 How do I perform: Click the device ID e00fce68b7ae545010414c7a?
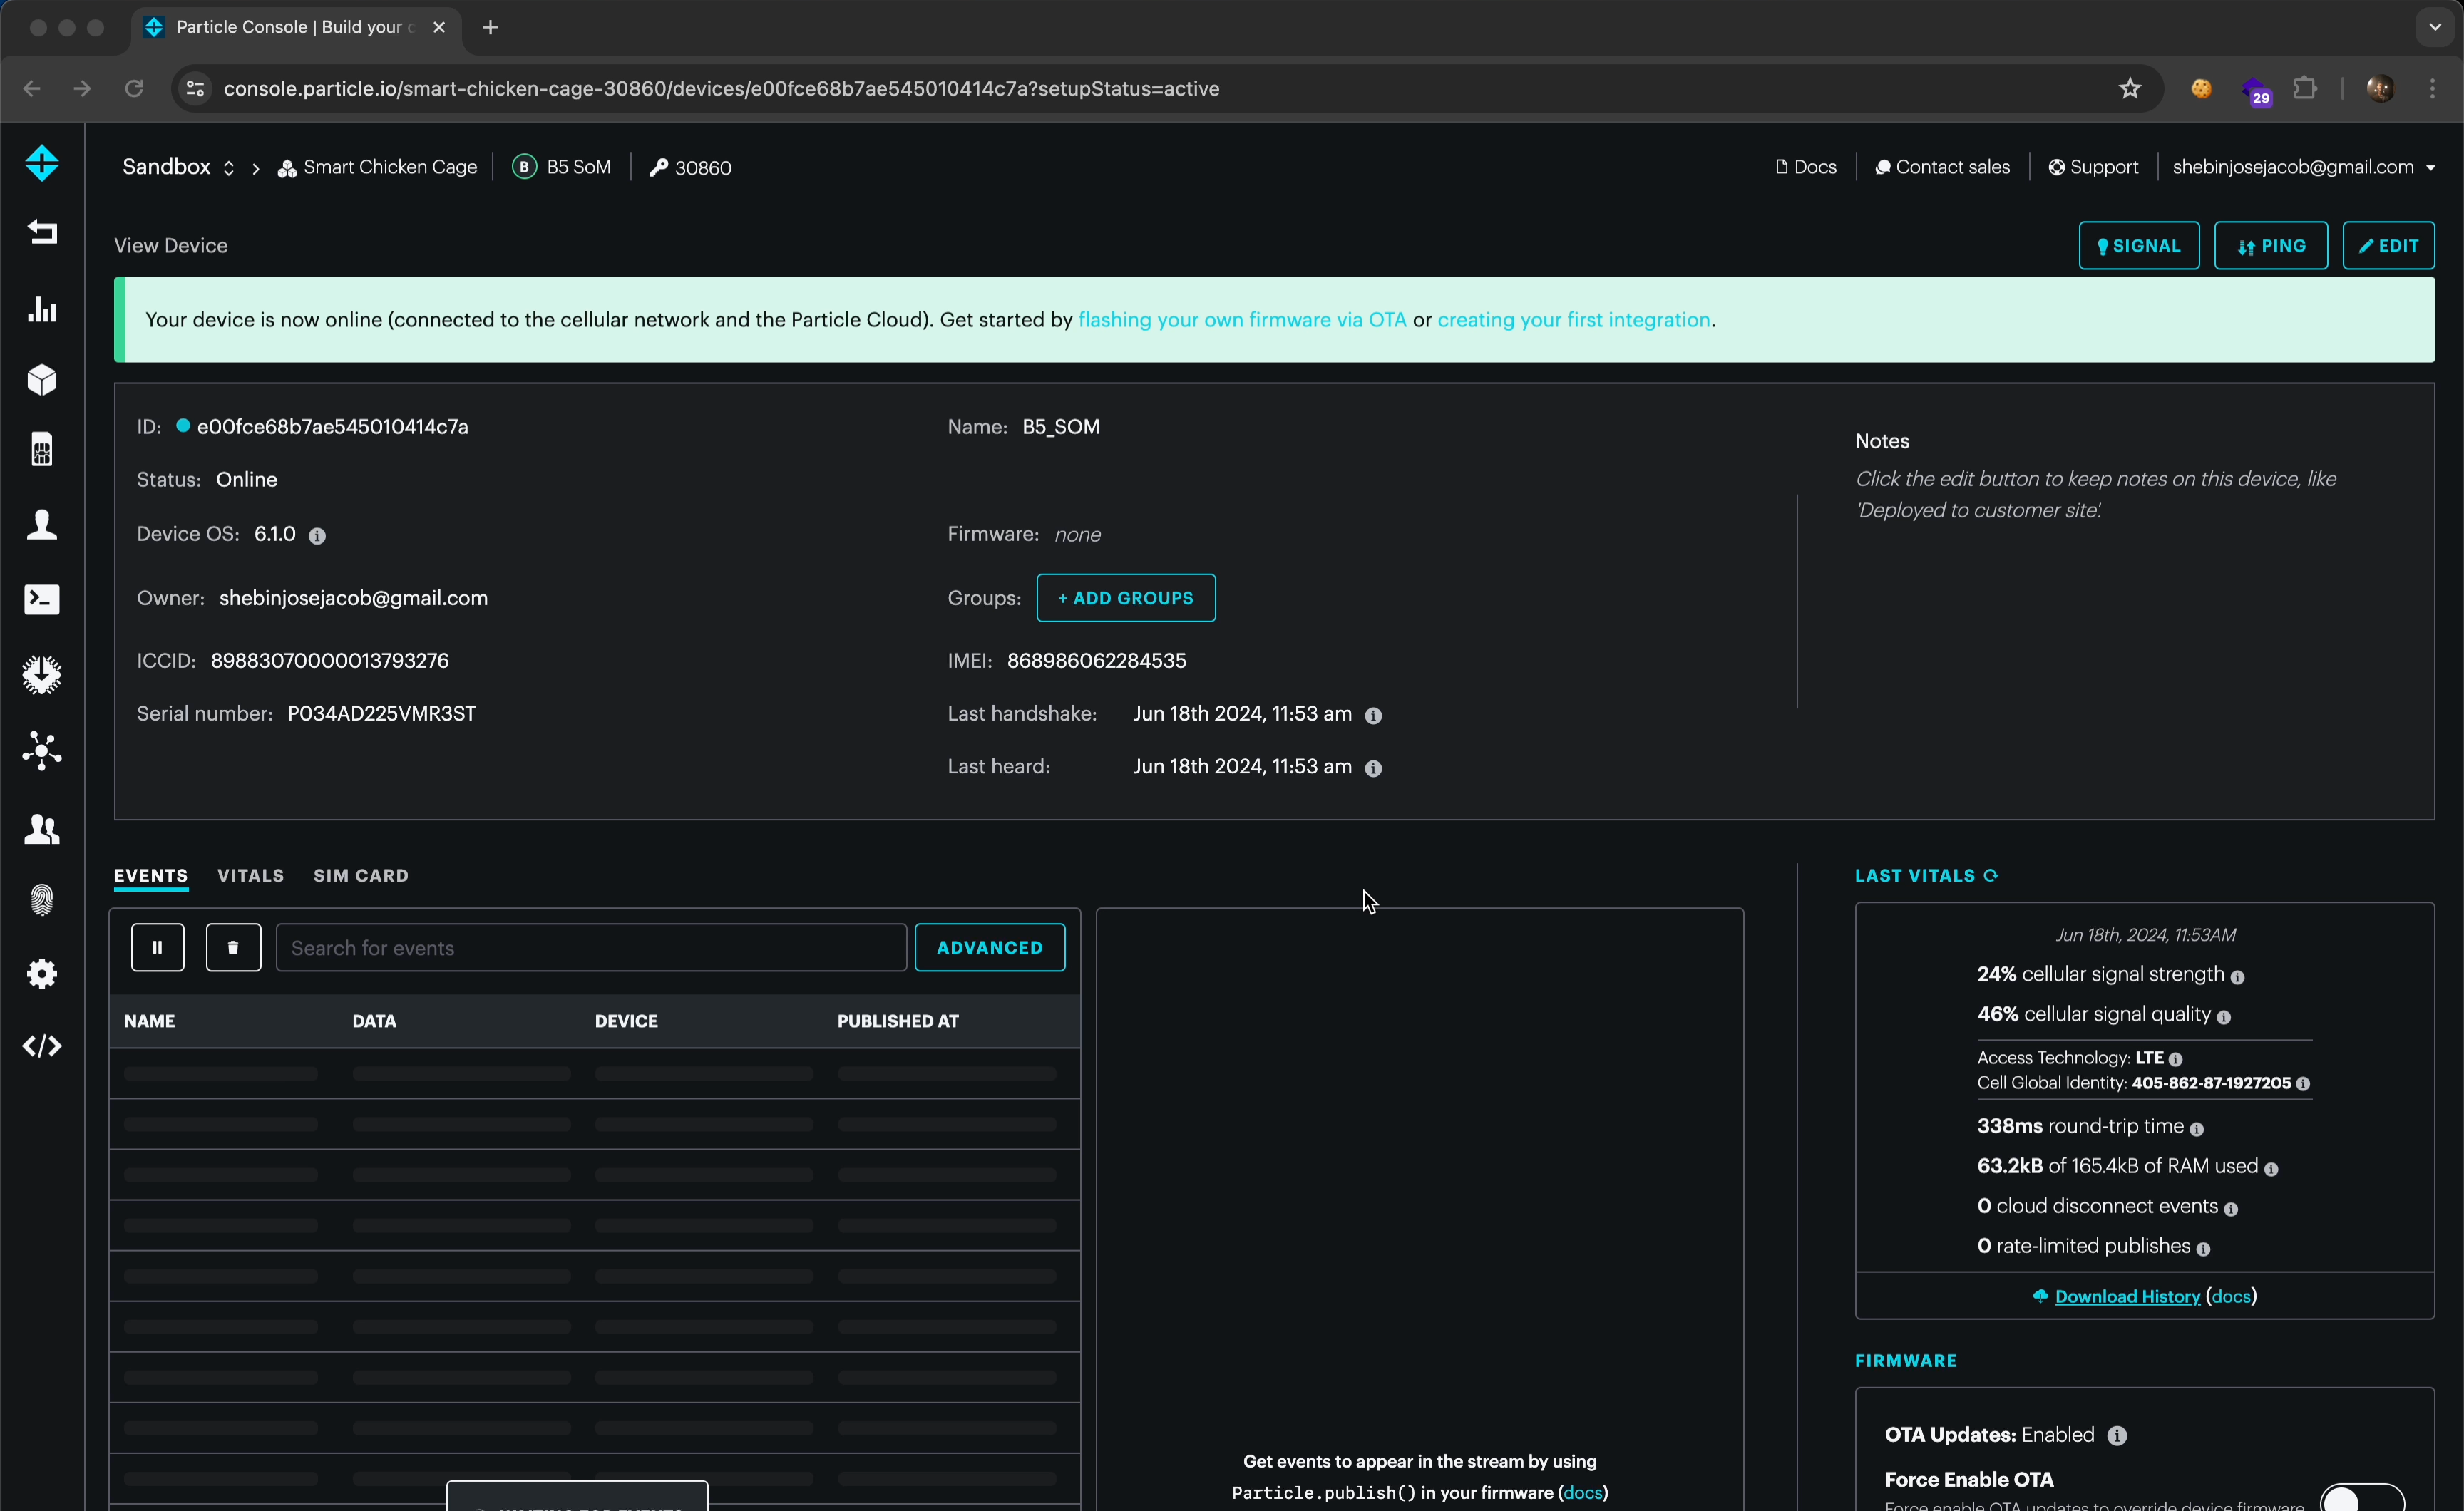pyautogui.click(x=332, y=427)
